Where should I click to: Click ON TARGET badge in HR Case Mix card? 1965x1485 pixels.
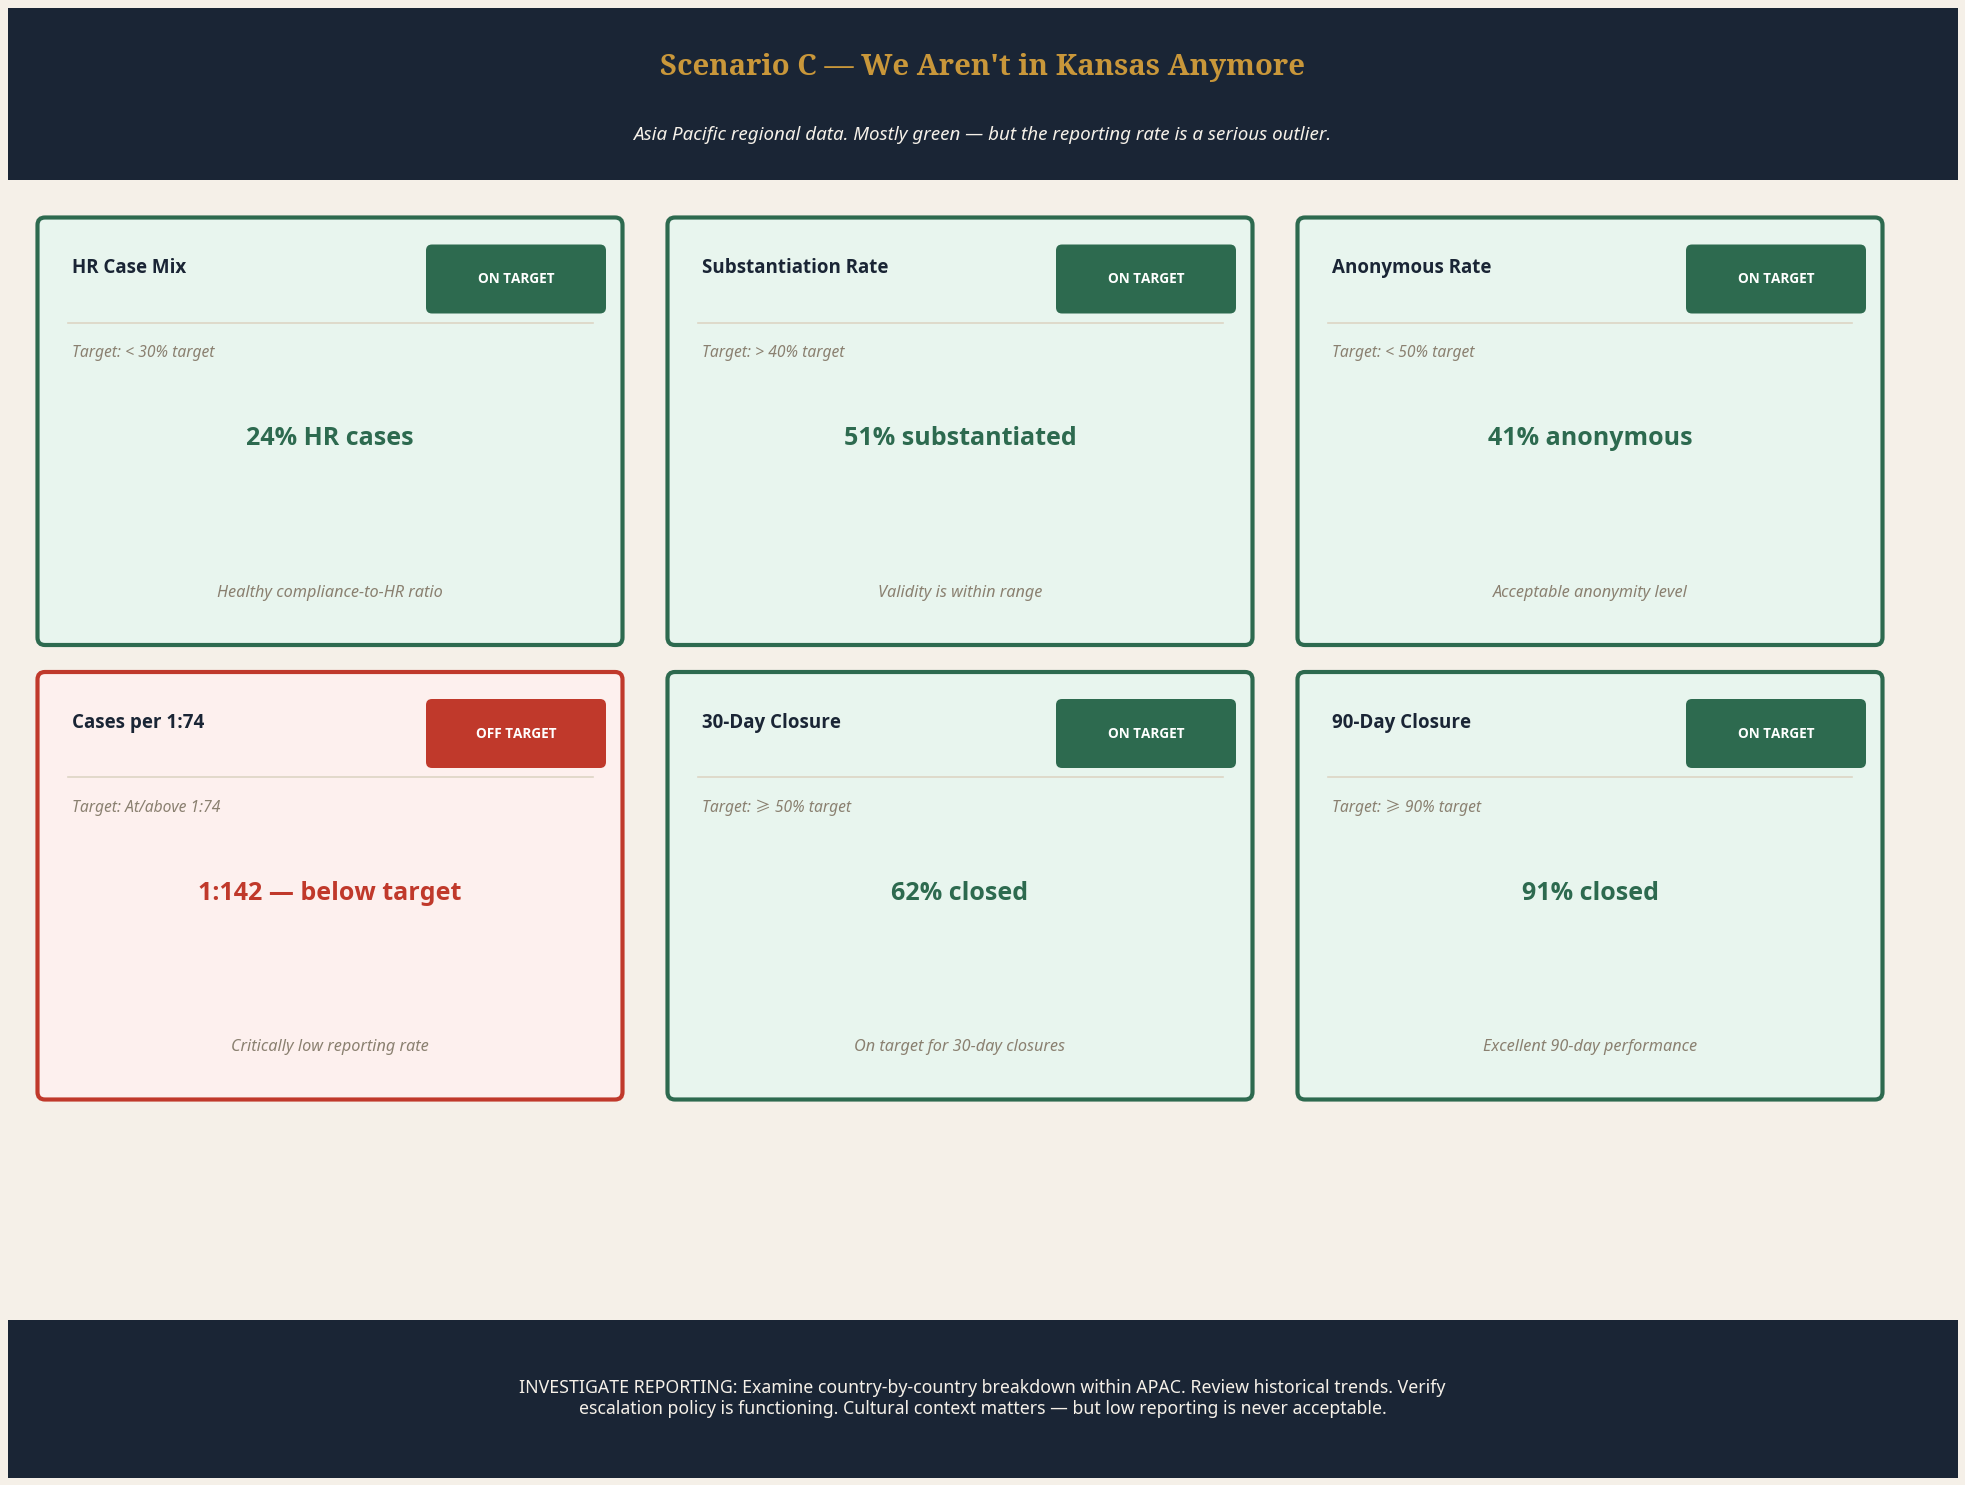pos(516,279)
